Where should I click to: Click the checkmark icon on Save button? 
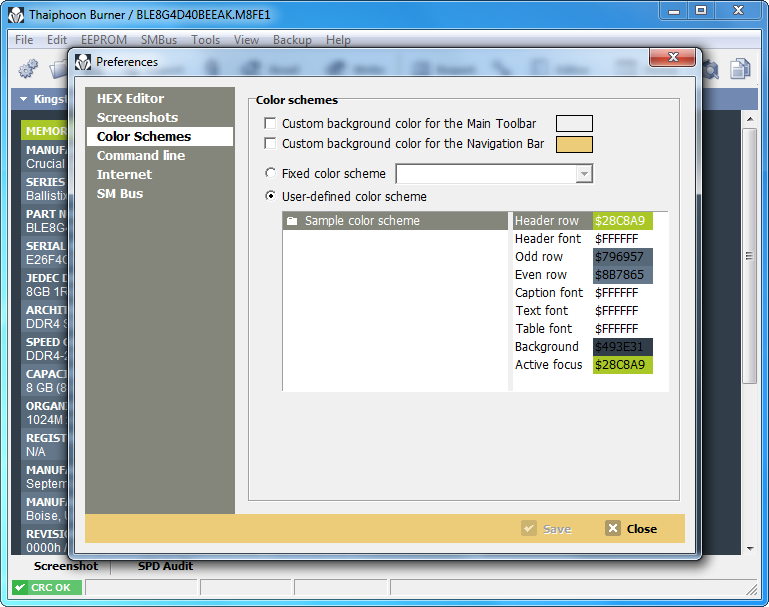click(529, 528)
